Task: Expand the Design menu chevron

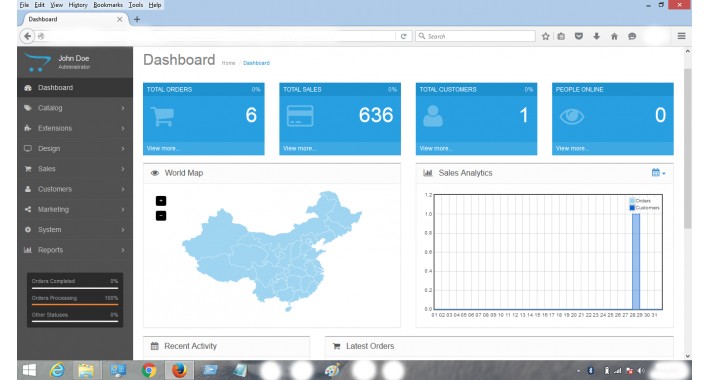Action: coord(123,149)
